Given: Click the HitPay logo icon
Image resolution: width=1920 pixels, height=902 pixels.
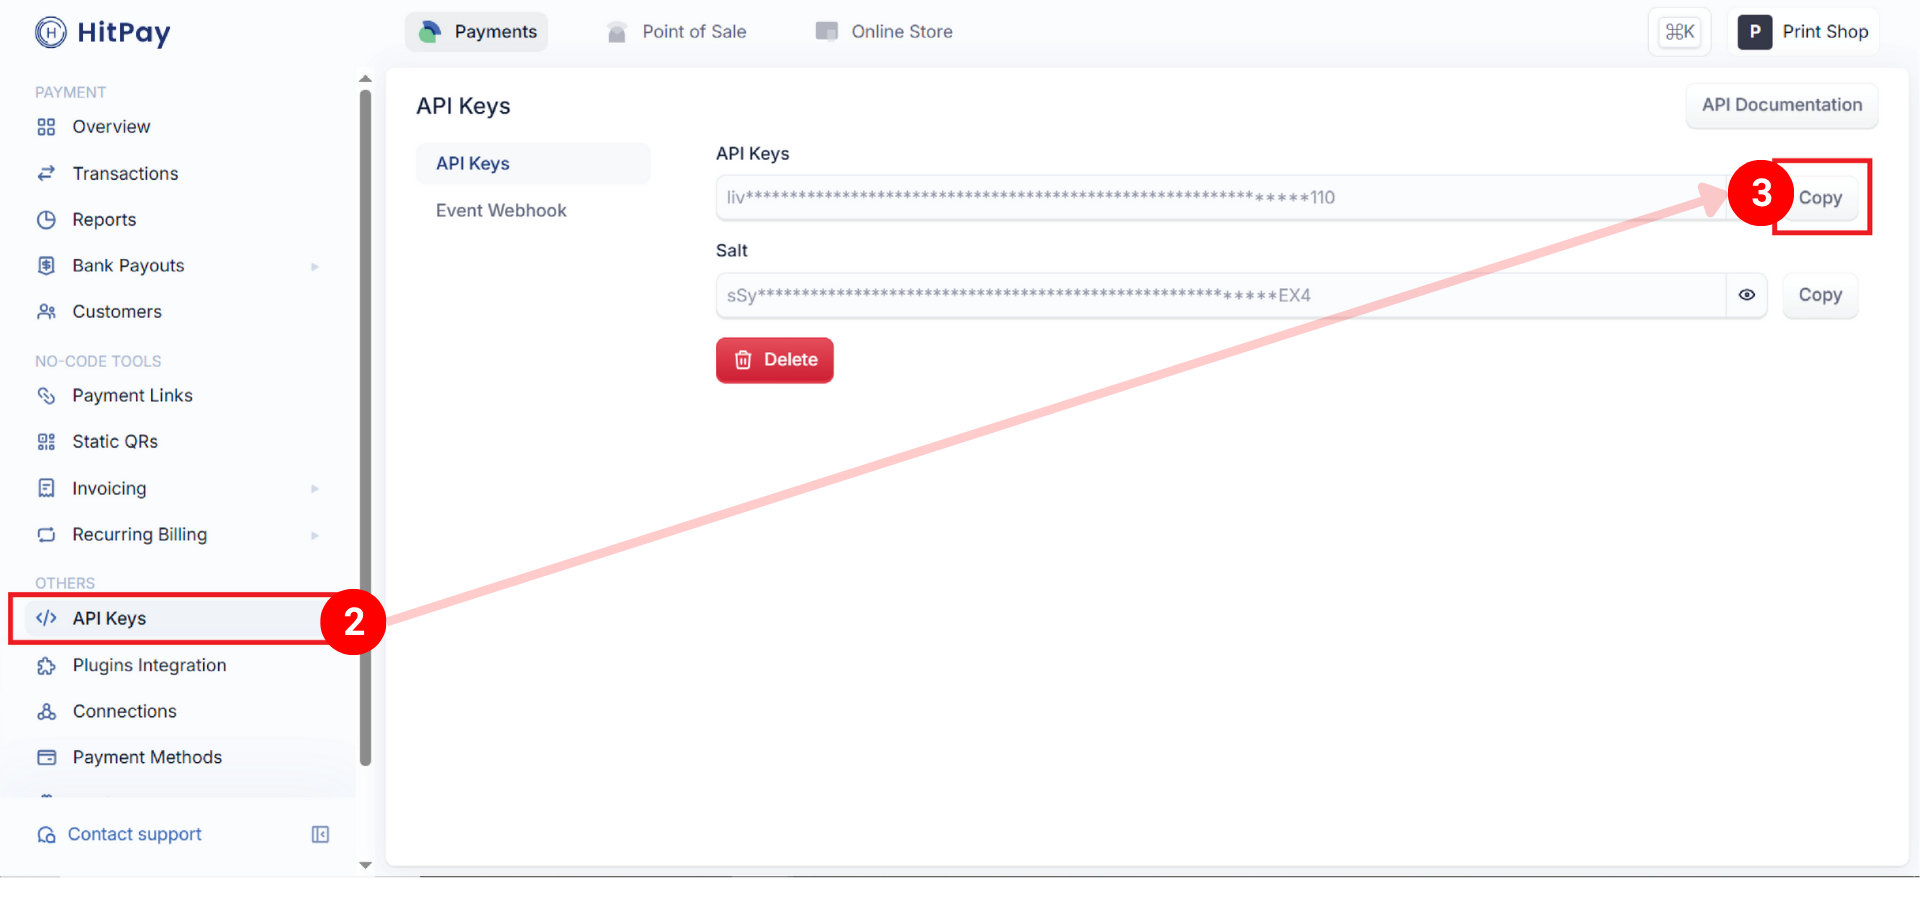Looking at the screenshot, I should tap(50, 32).
